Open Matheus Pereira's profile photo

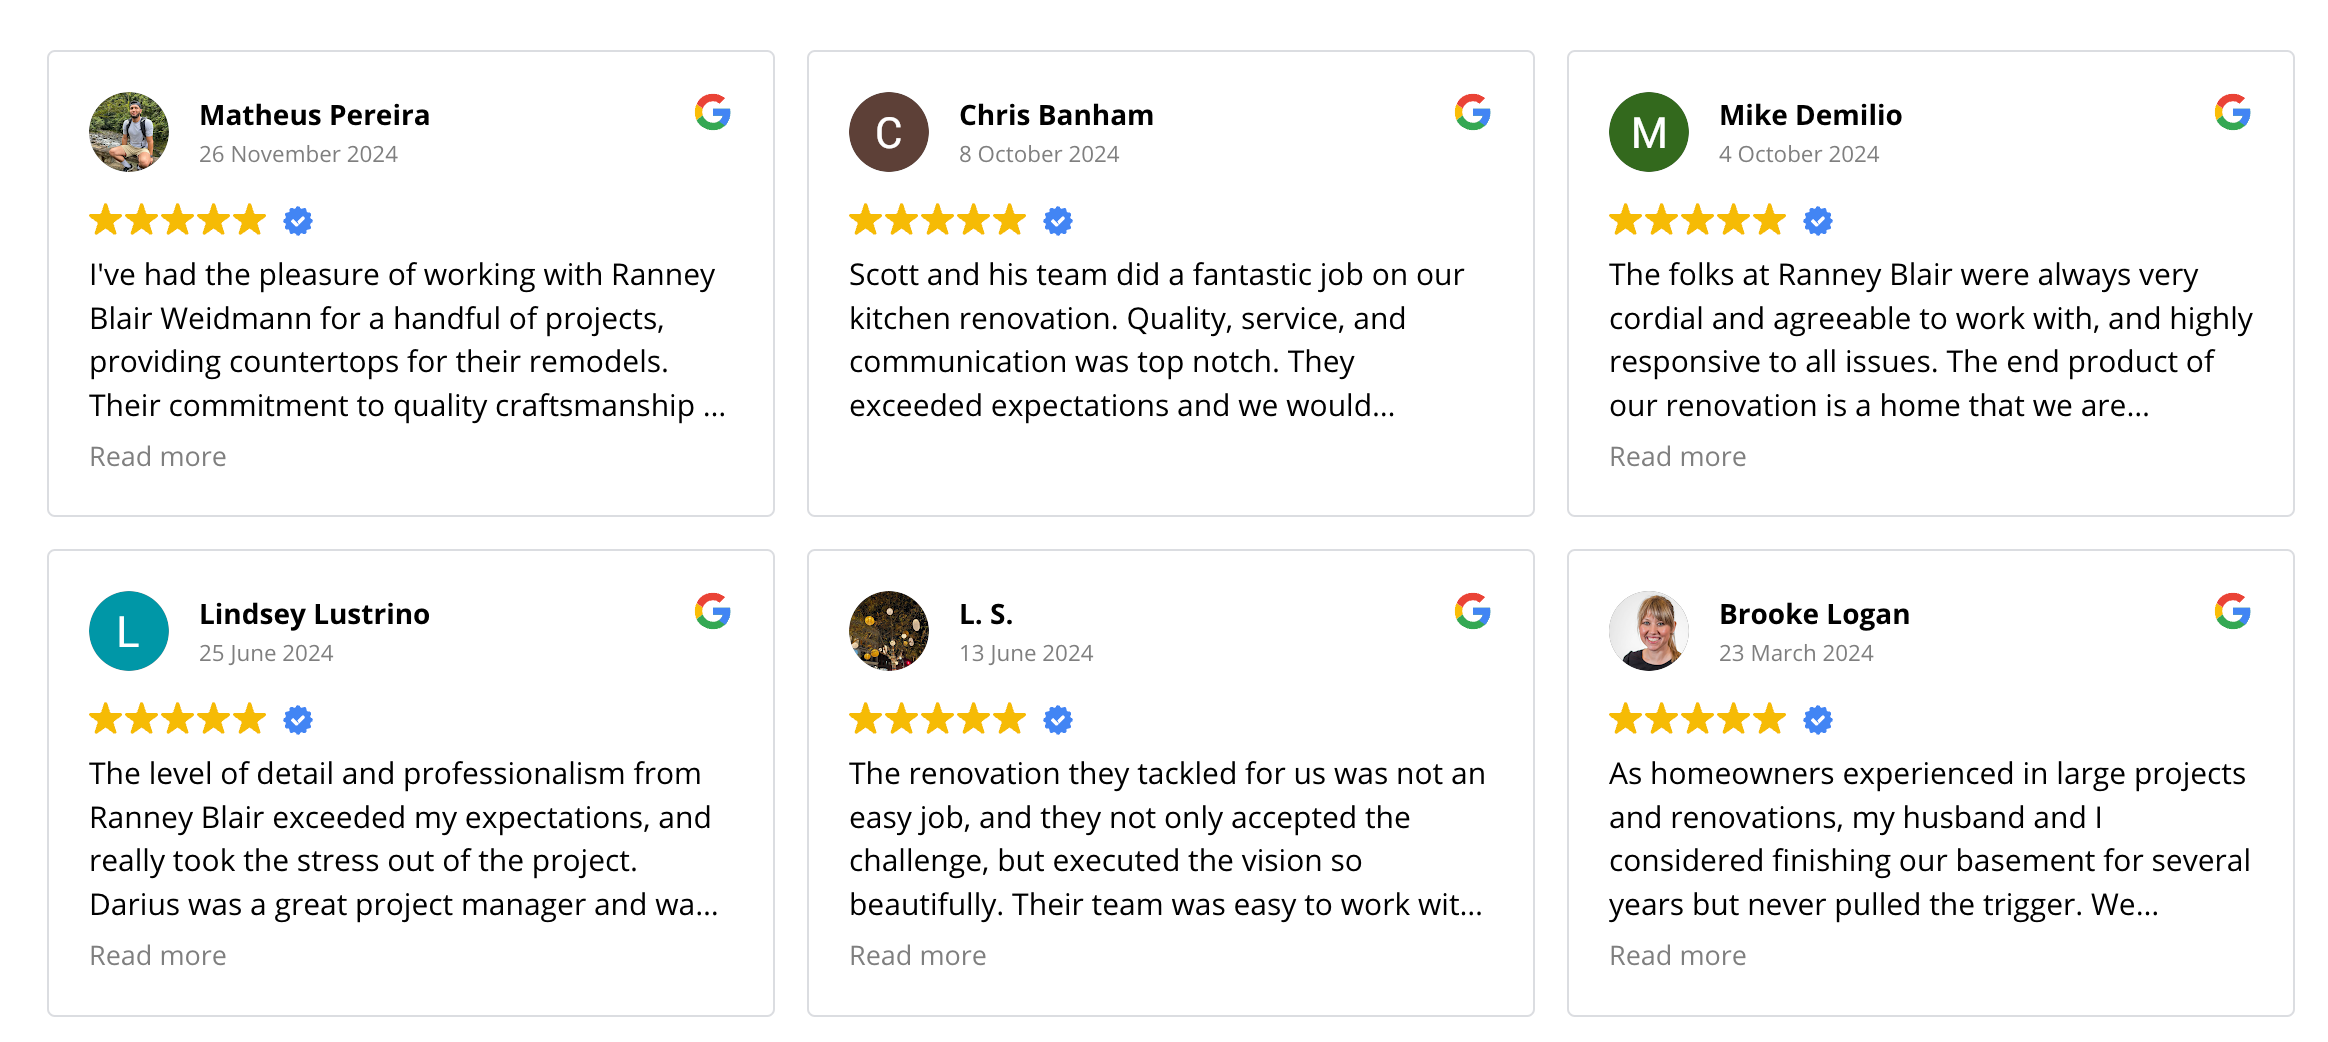(129, 132)
